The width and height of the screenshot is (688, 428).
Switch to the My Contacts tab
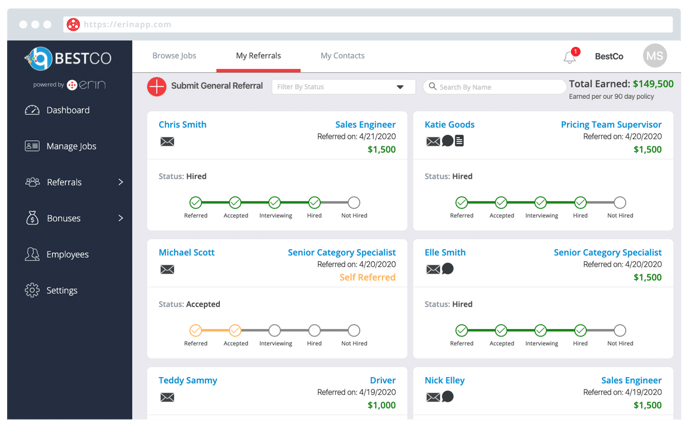(343, 56)
